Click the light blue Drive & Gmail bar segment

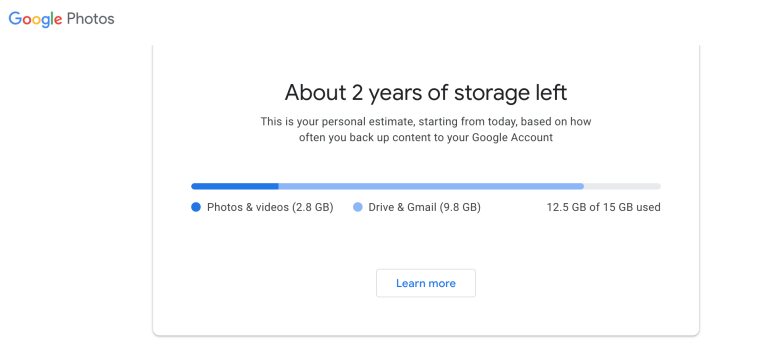coord(431,186)
